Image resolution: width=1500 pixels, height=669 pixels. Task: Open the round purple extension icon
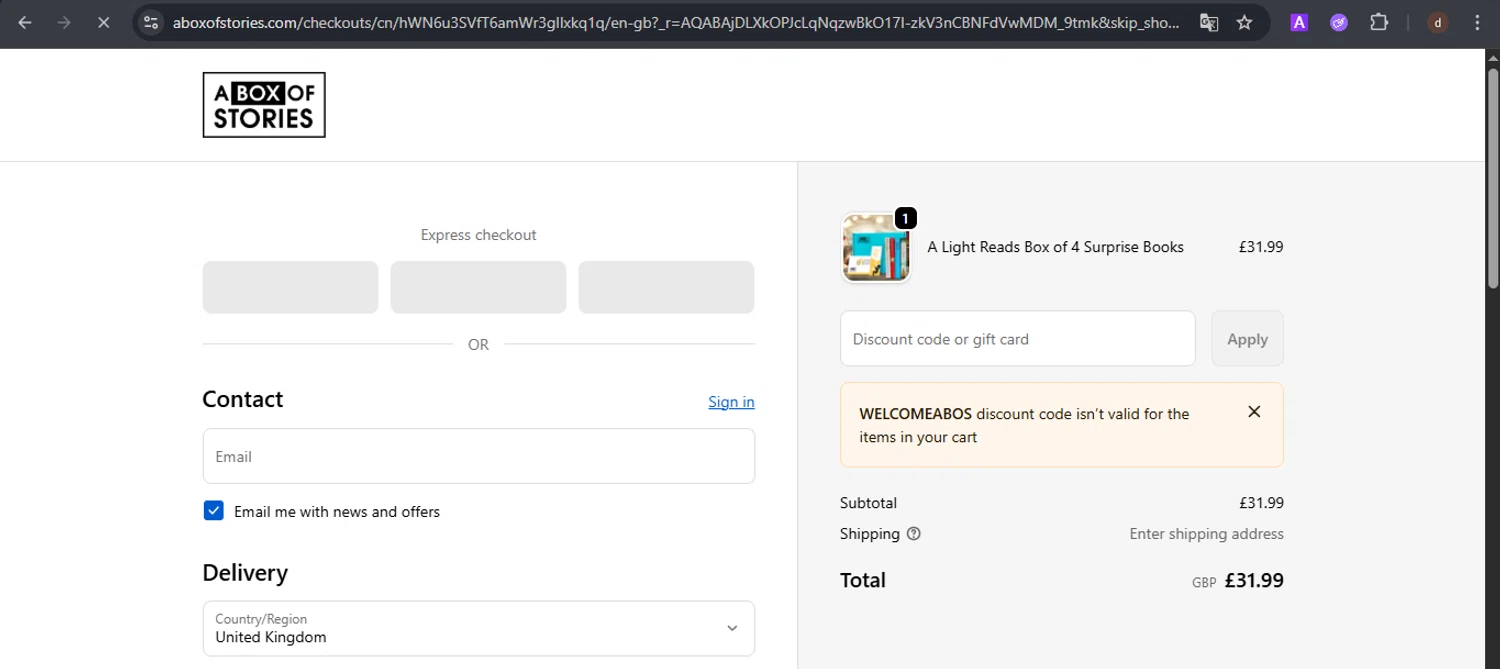(1339, 22)
